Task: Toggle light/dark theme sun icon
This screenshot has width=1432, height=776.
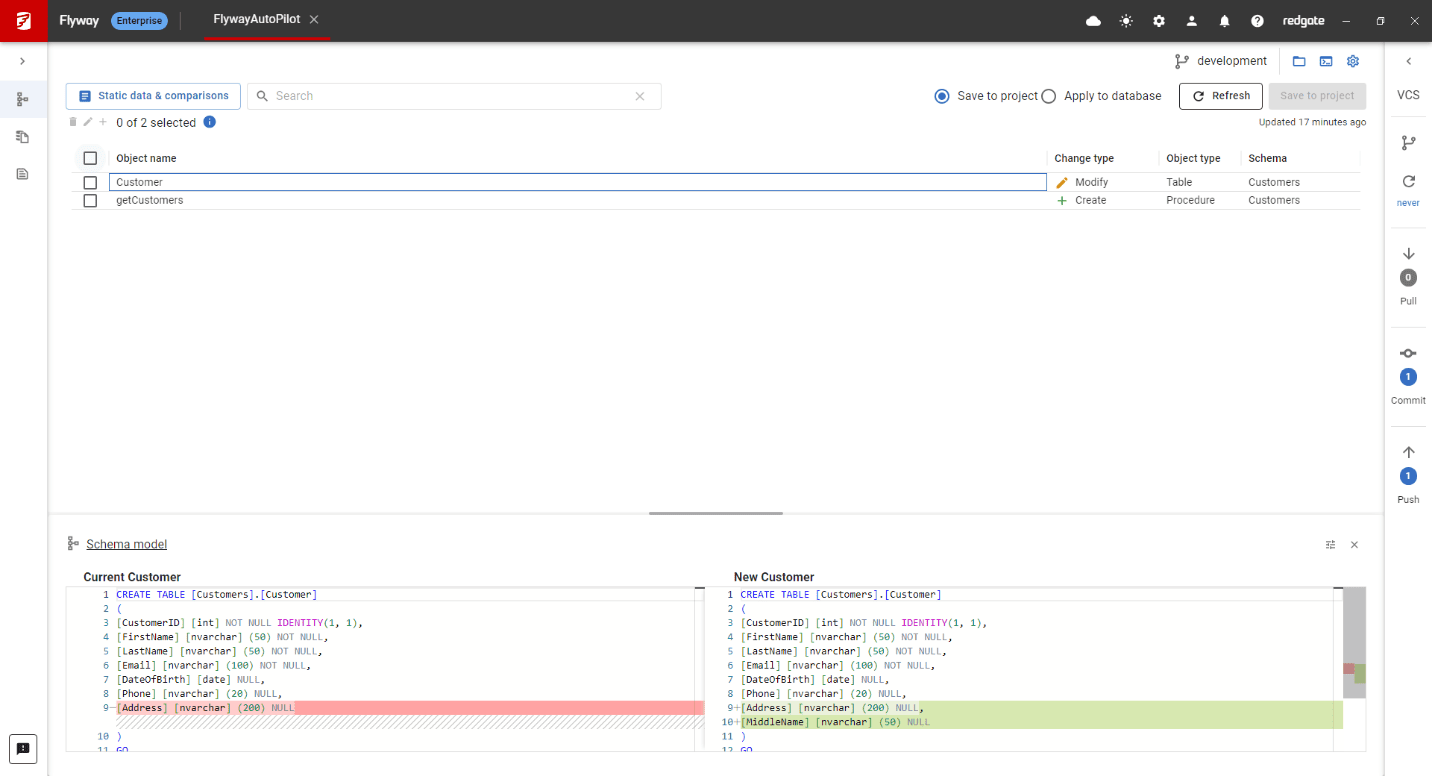Action: [x=1126, y=21]
